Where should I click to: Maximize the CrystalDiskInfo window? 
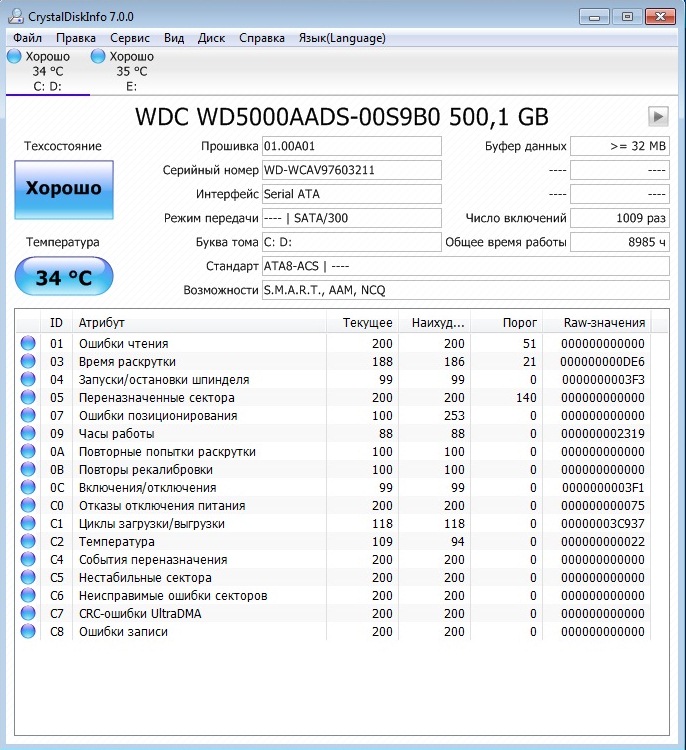click(x=627, y=17)
